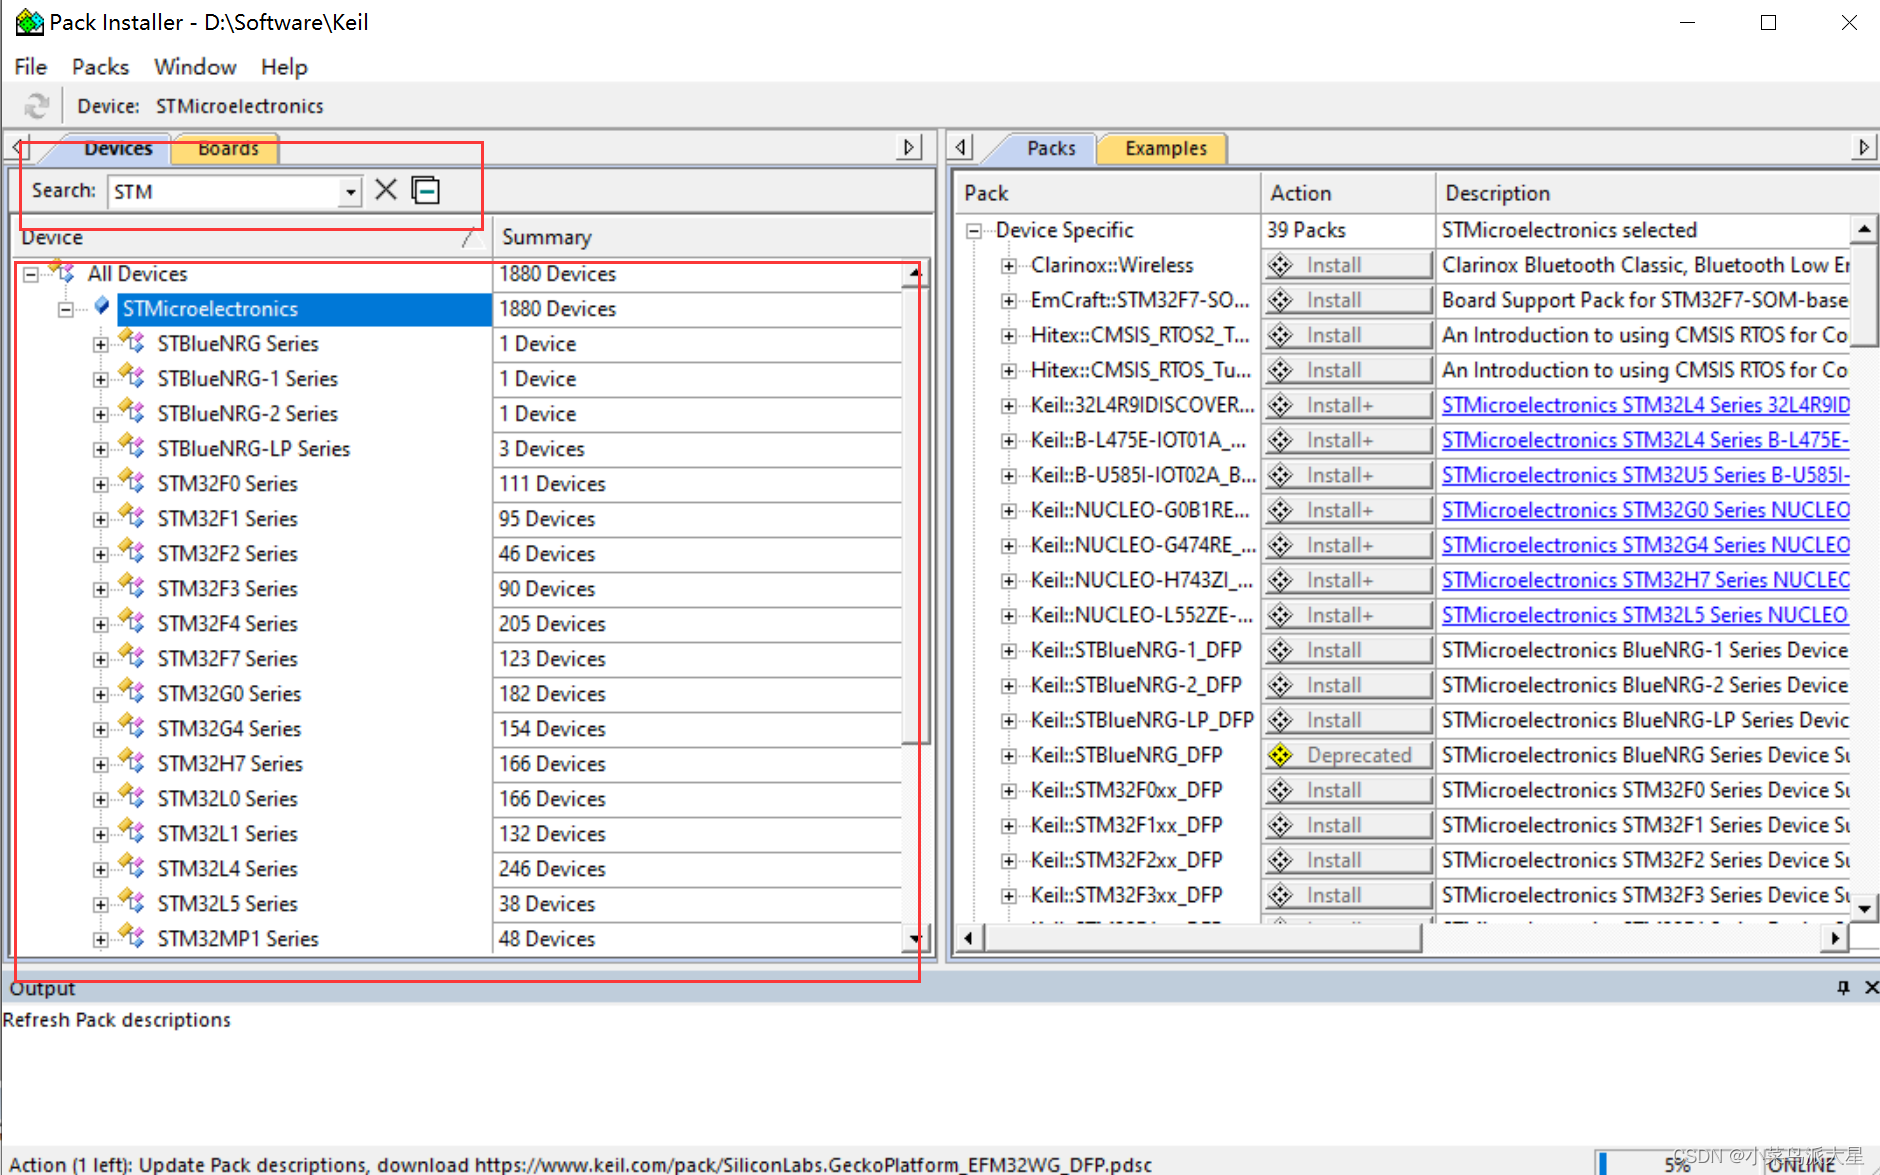Viewport: 1880px width, 1175px height.
Task: Switch to the Examples tab
Action: coord(1165,148)
